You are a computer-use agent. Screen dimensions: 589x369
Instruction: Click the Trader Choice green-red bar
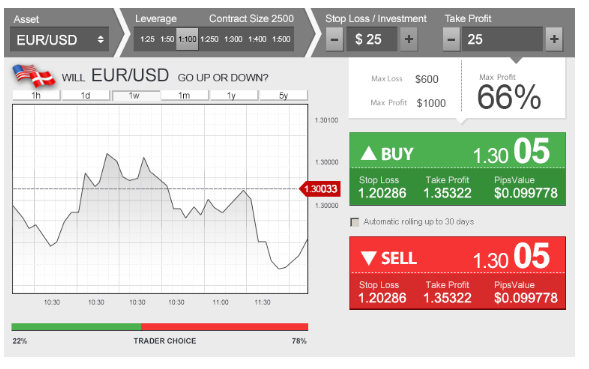160,327
